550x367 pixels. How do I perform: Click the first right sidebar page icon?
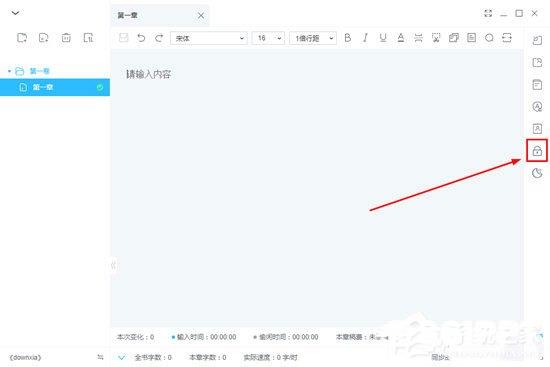(x=537, y=40)
